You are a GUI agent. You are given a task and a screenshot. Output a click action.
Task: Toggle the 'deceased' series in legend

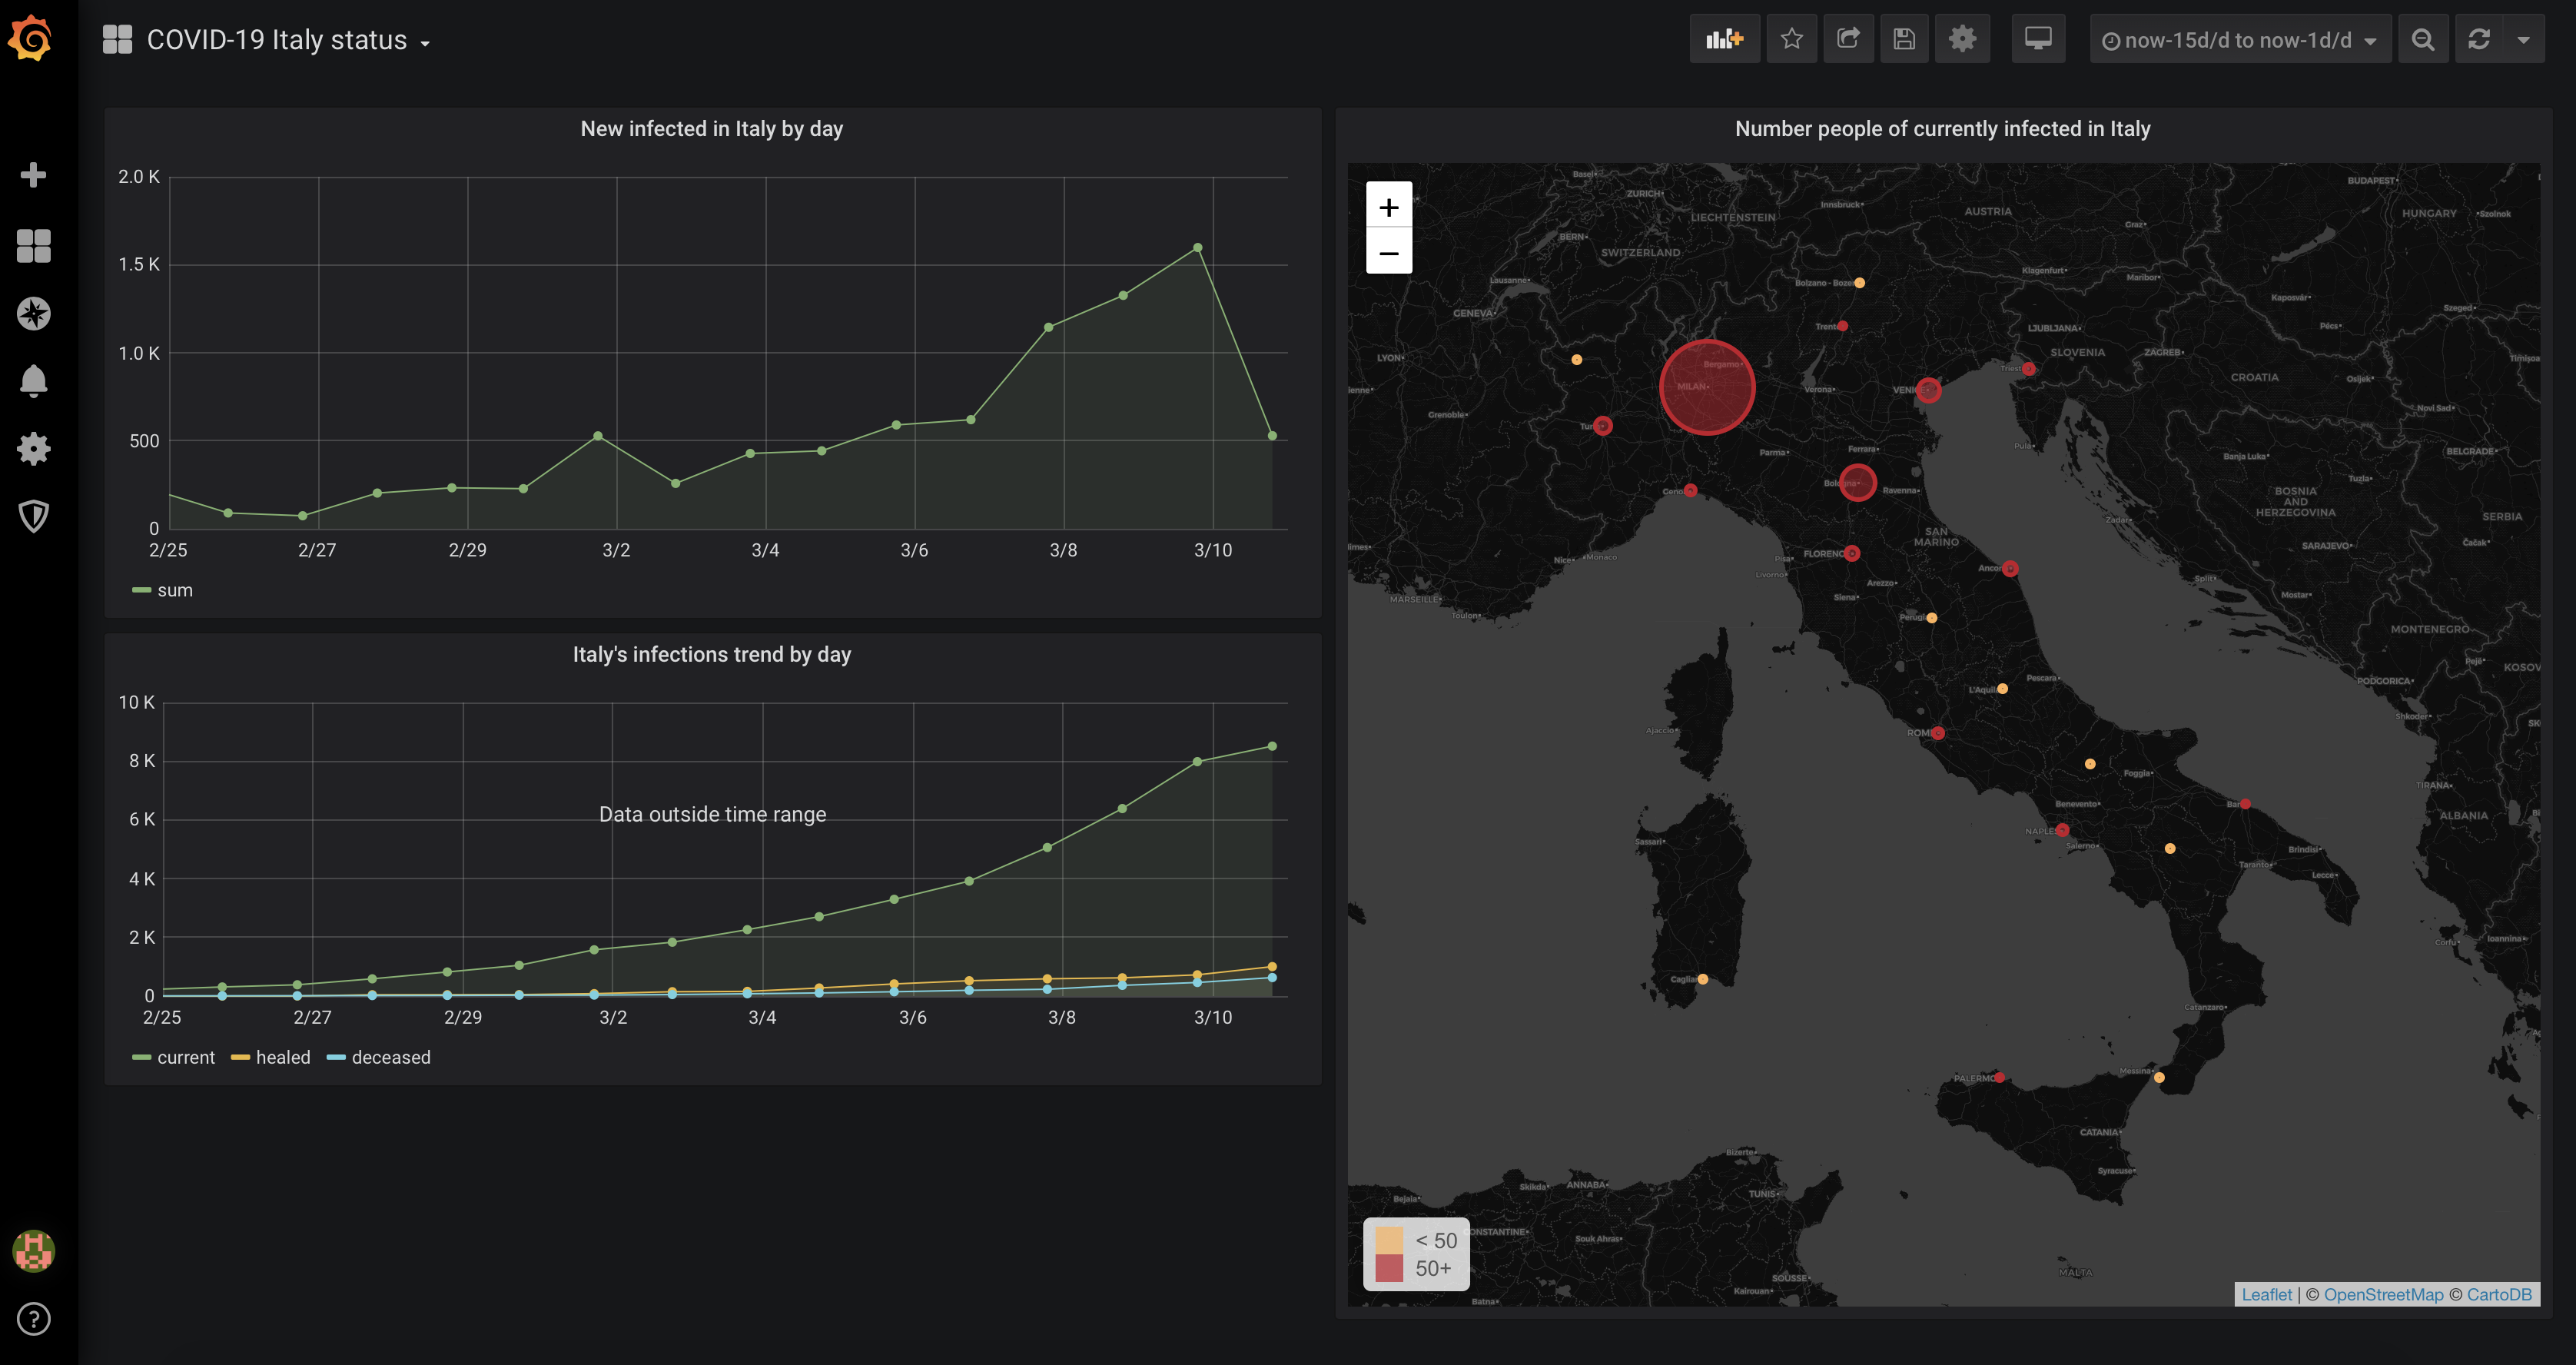coord(390,1057)
